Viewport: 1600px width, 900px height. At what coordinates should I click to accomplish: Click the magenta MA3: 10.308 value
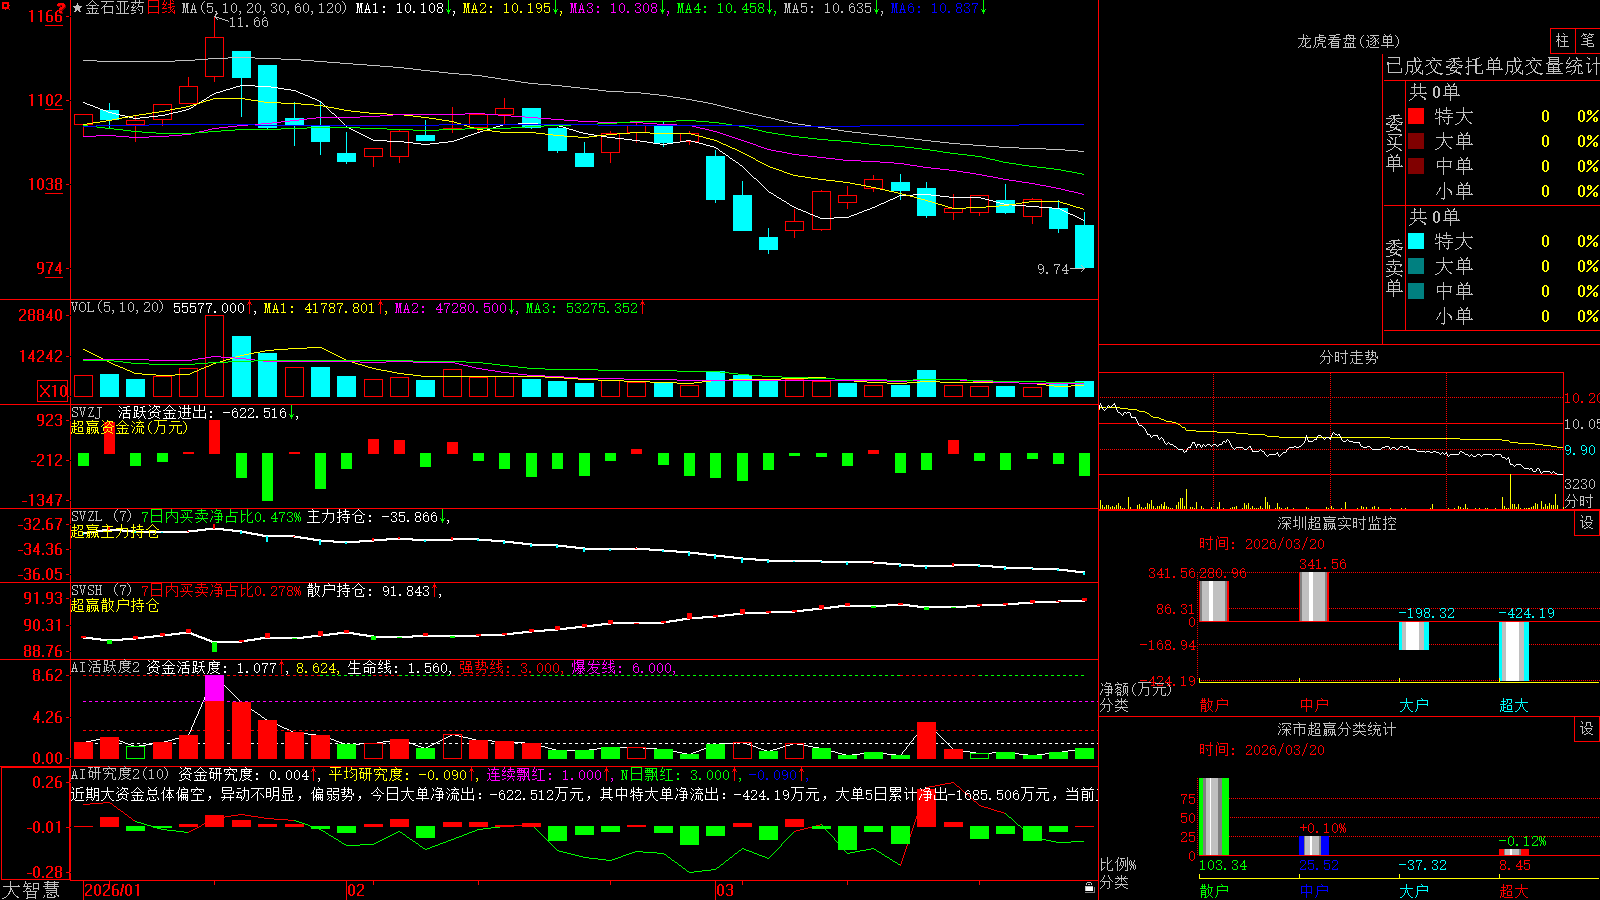618,8
